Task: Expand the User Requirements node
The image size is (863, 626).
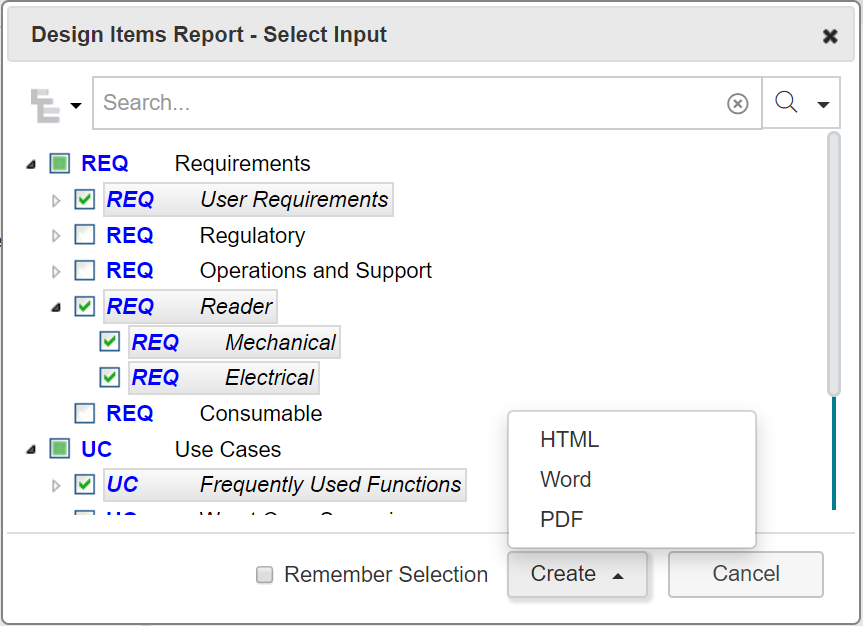Action: [56, 200]
